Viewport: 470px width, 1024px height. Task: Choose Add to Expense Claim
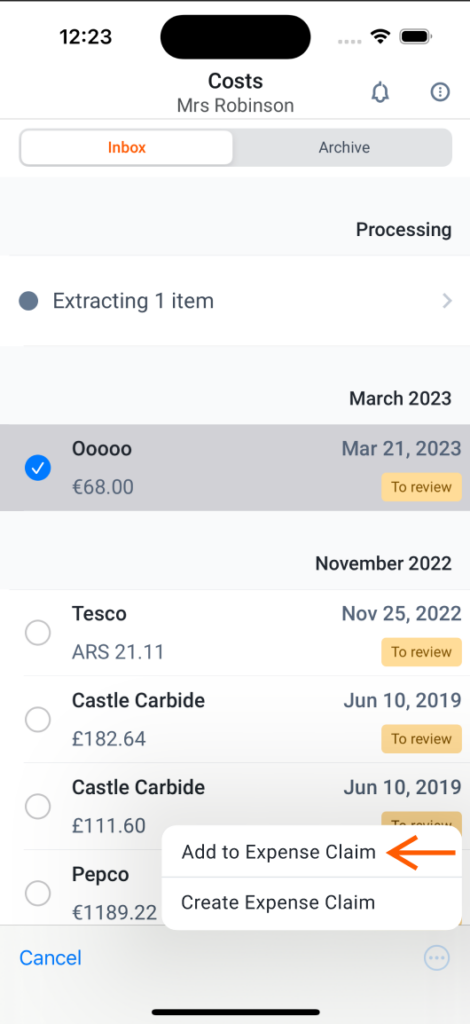[279, 852]
